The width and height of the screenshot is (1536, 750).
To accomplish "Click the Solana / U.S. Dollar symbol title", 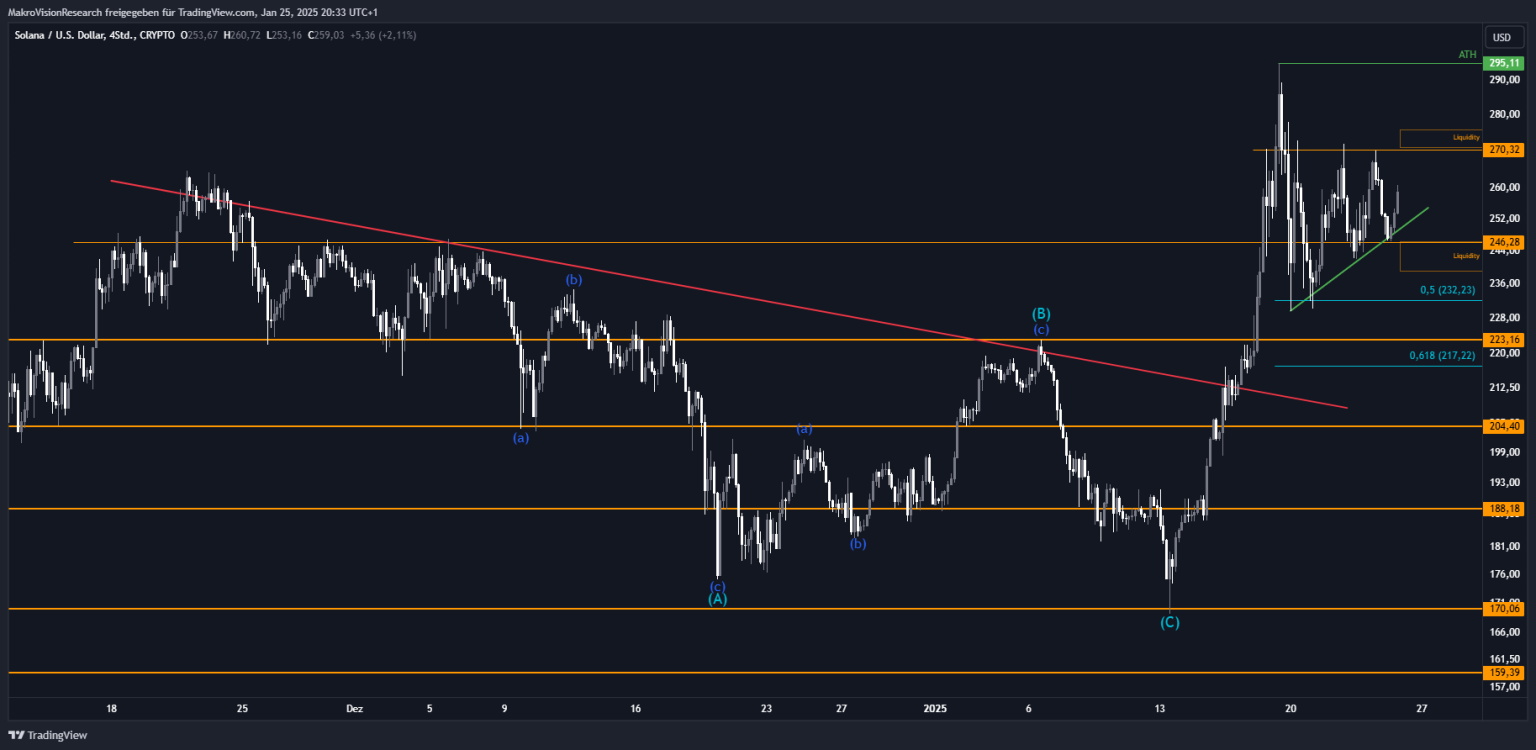I will tap(64, 35).
